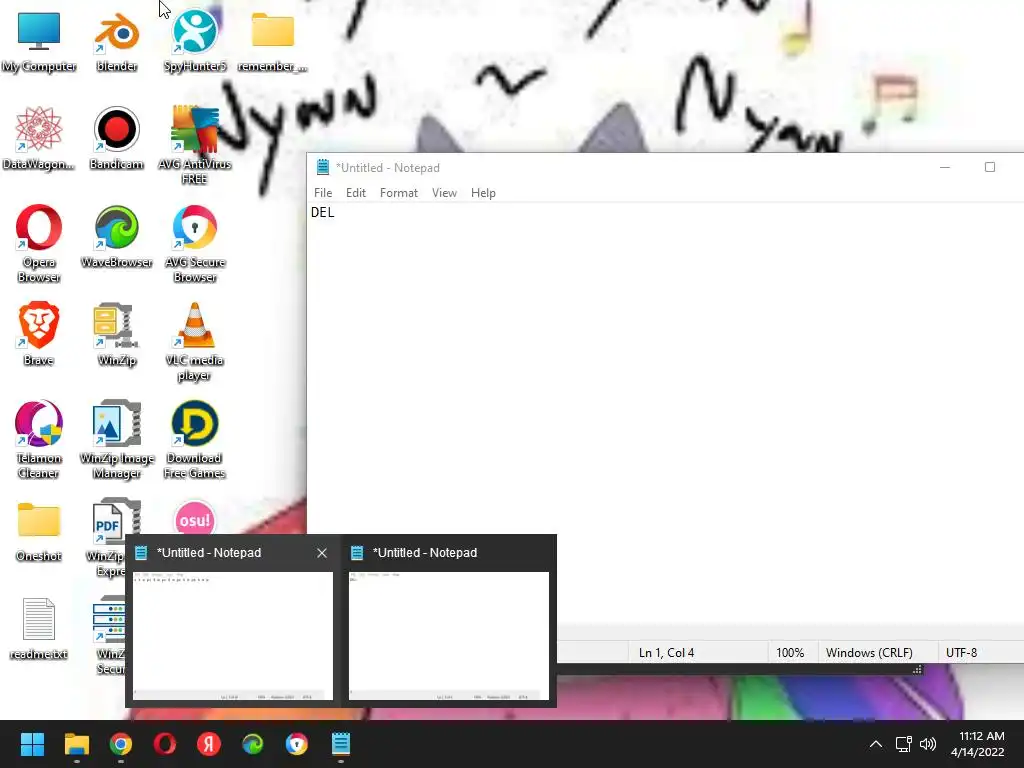Open the Windows Start menu
1024x768 pixels.
pyautogui.click(x=32, y=744)
